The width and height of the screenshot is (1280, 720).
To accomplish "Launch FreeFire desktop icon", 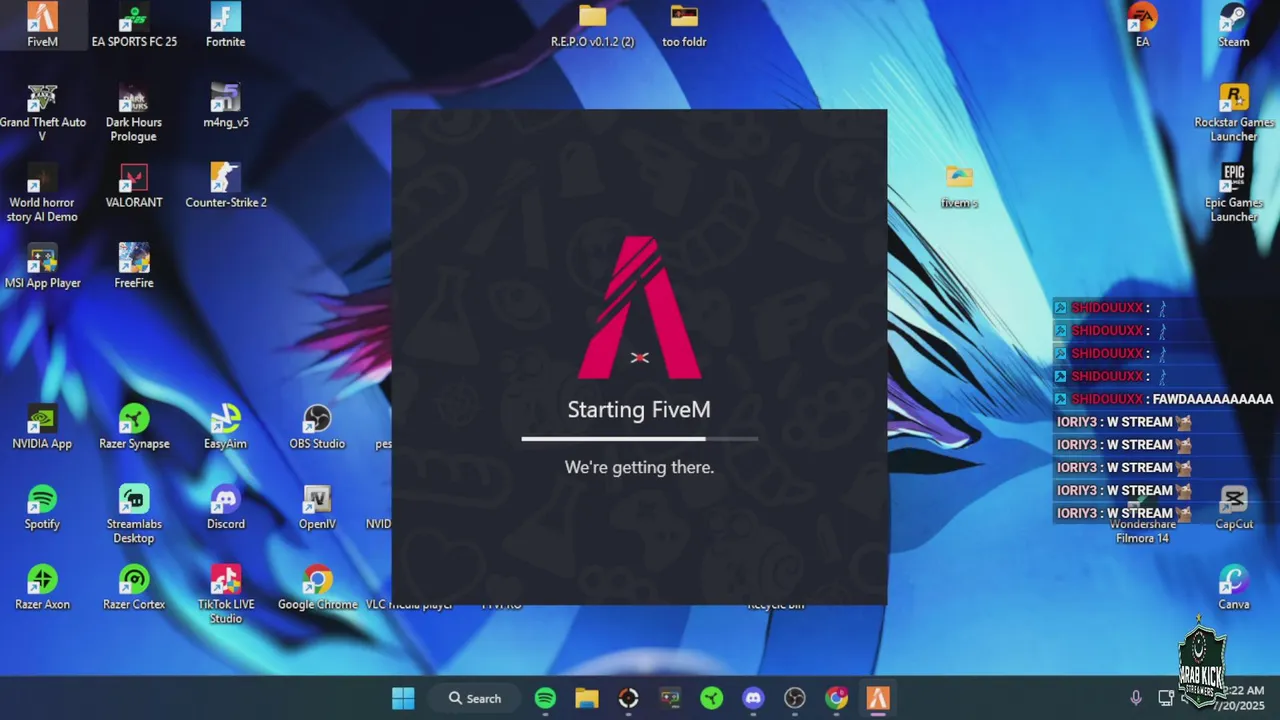I will coord(134,266).
